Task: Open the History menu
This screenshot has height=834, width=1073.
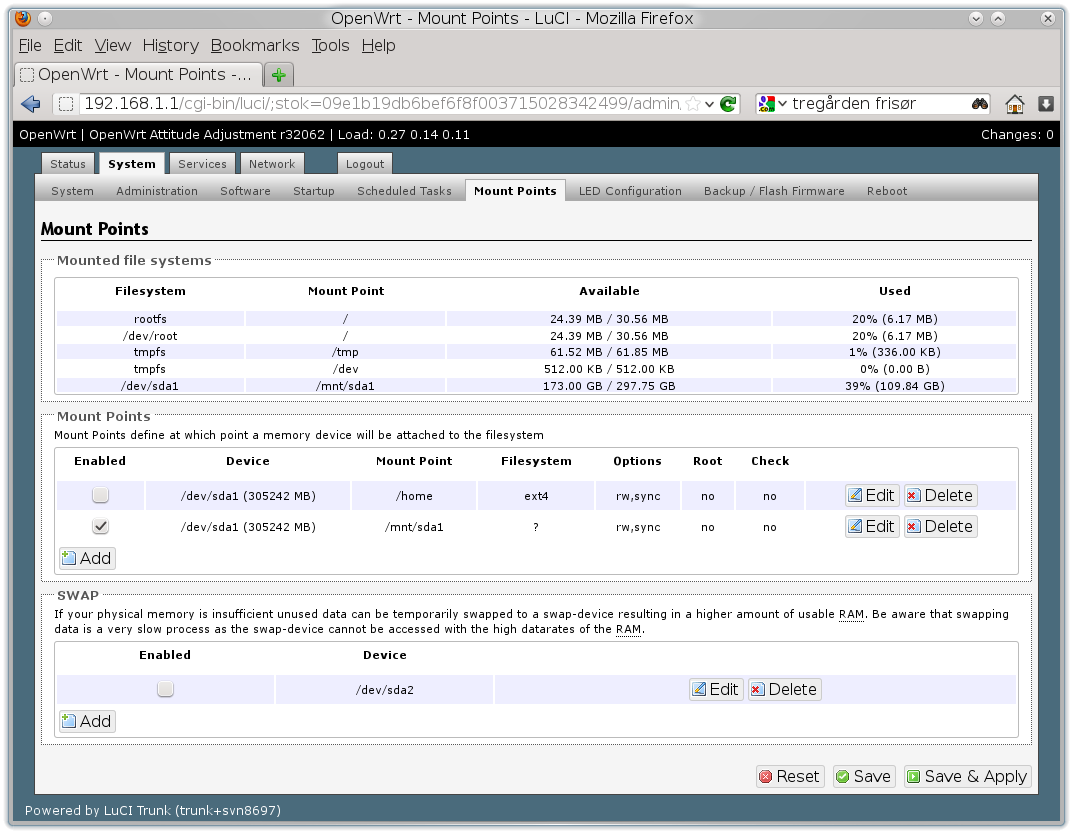Action: click(170, 45)
